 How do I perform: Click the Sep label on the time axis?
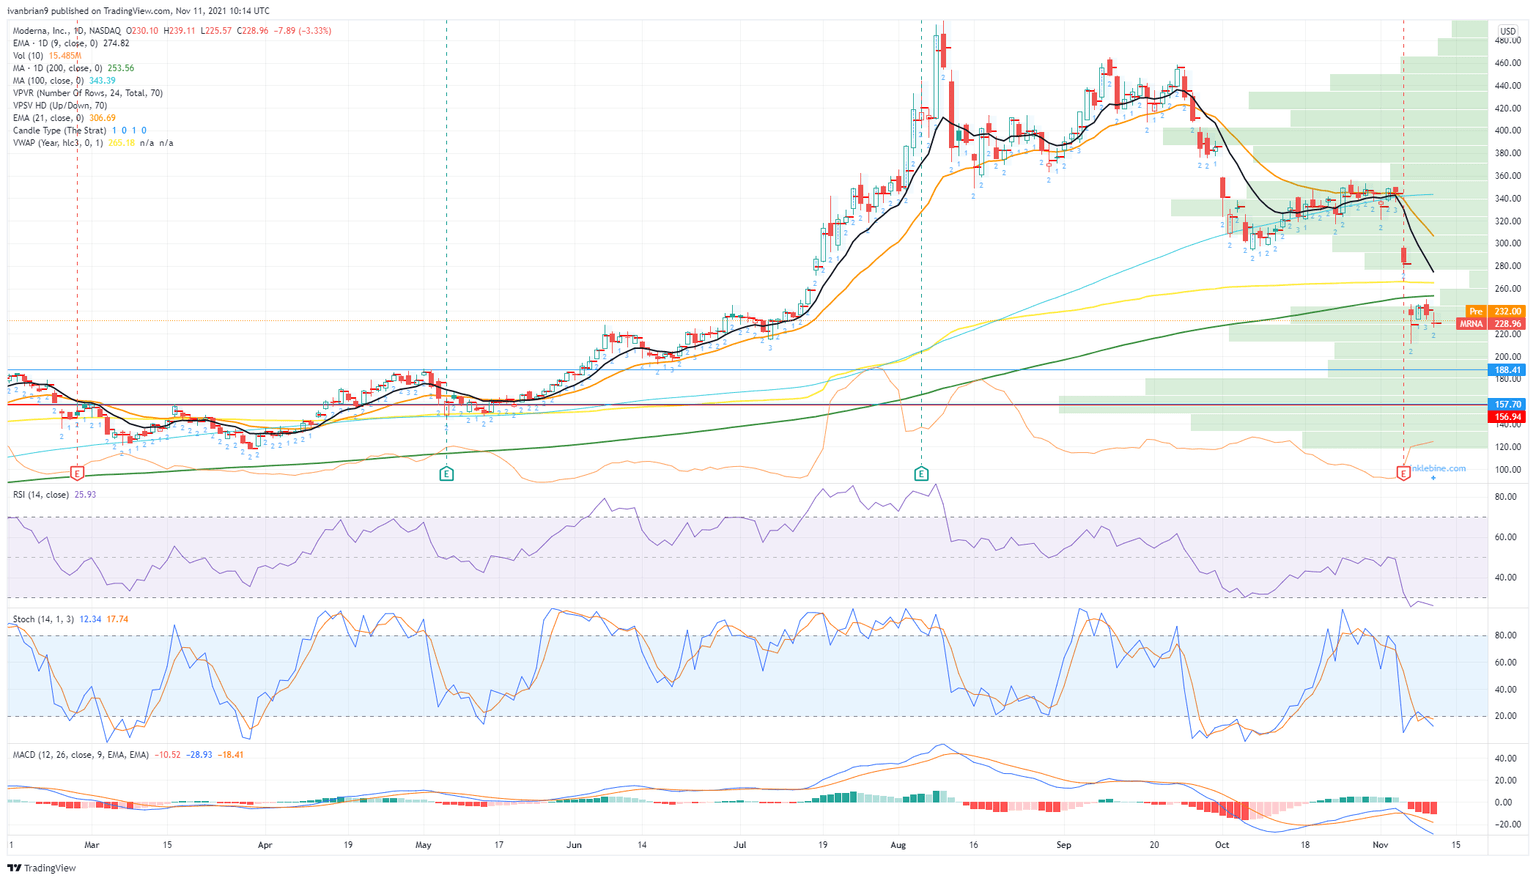pyautogui.click(x=1064, y=845)
